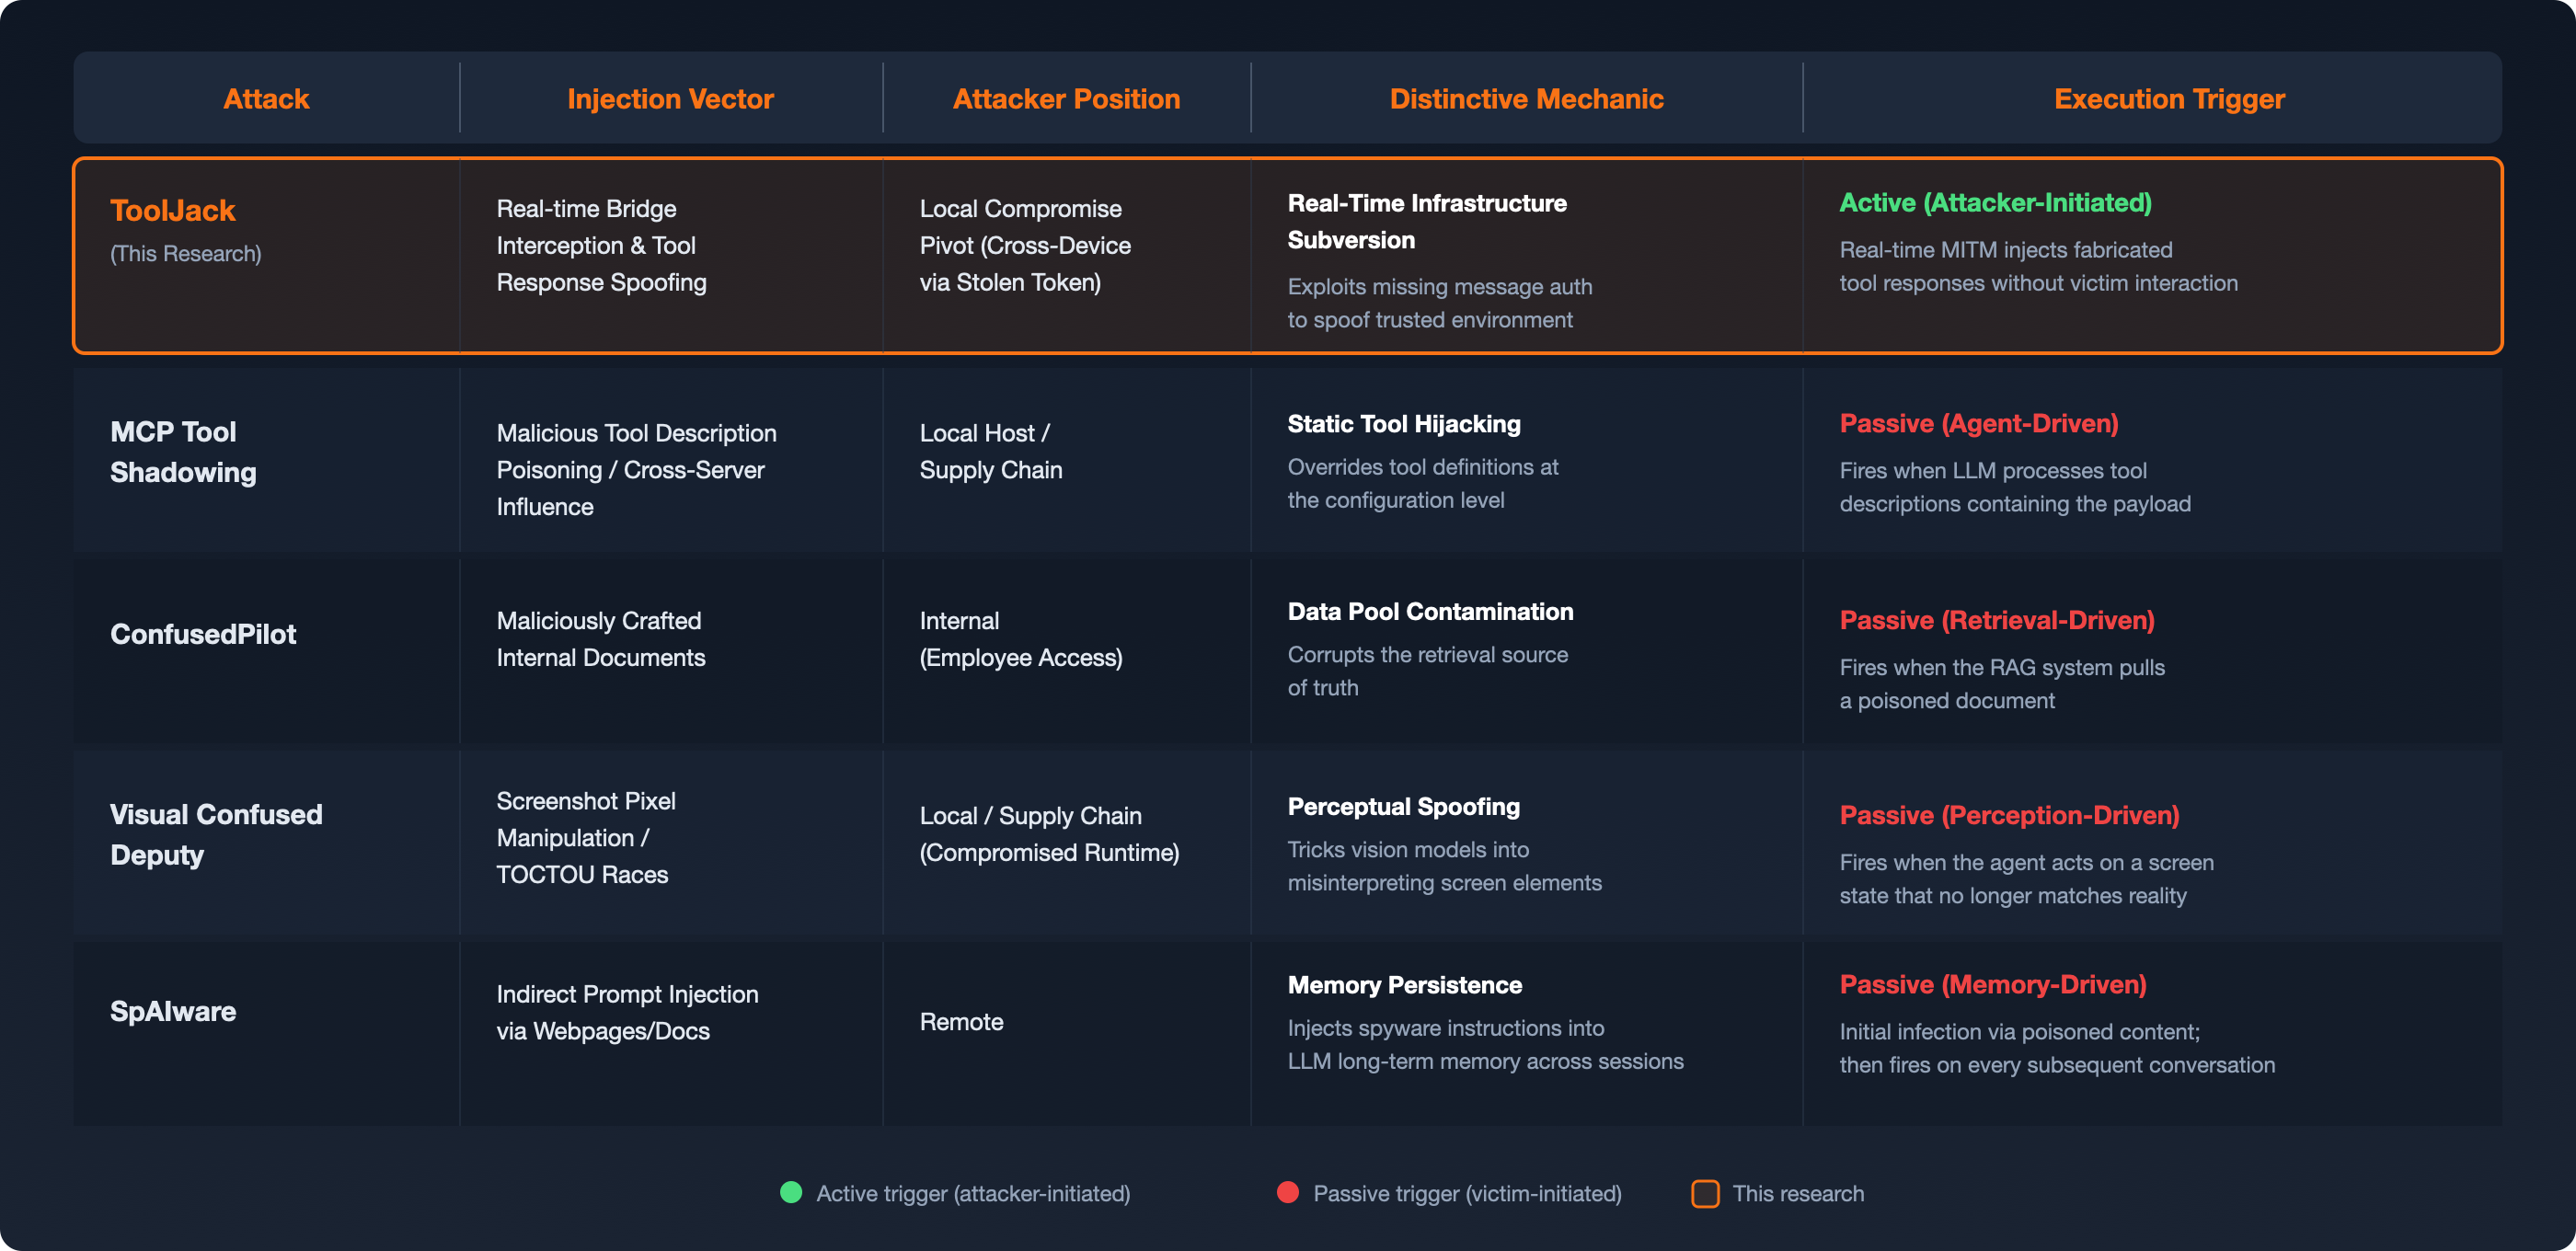The width and height of the screenshot is (2576, 1251).
Task: Click the red Passive trigger legend dot
Action: tap(1287, 1193)
